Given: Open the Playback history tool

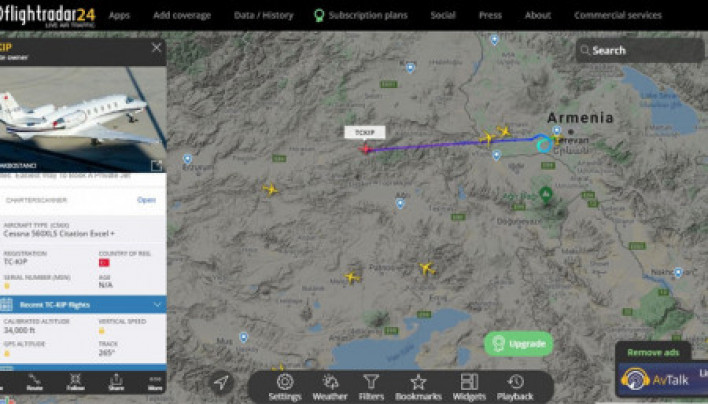Looking at the screenshot, I should [x=515, y=387].
